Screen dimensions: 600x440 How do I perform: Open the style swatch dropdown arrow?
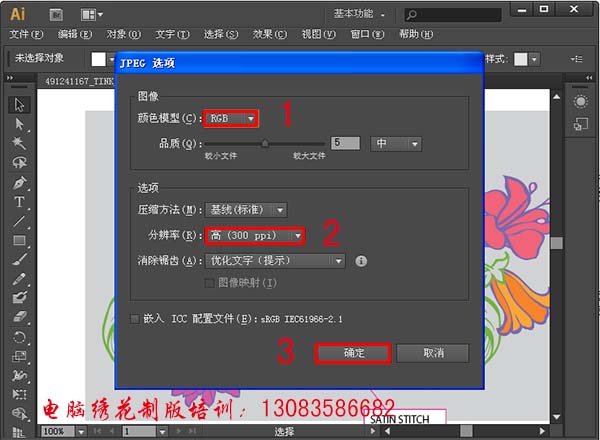(534, 59)
